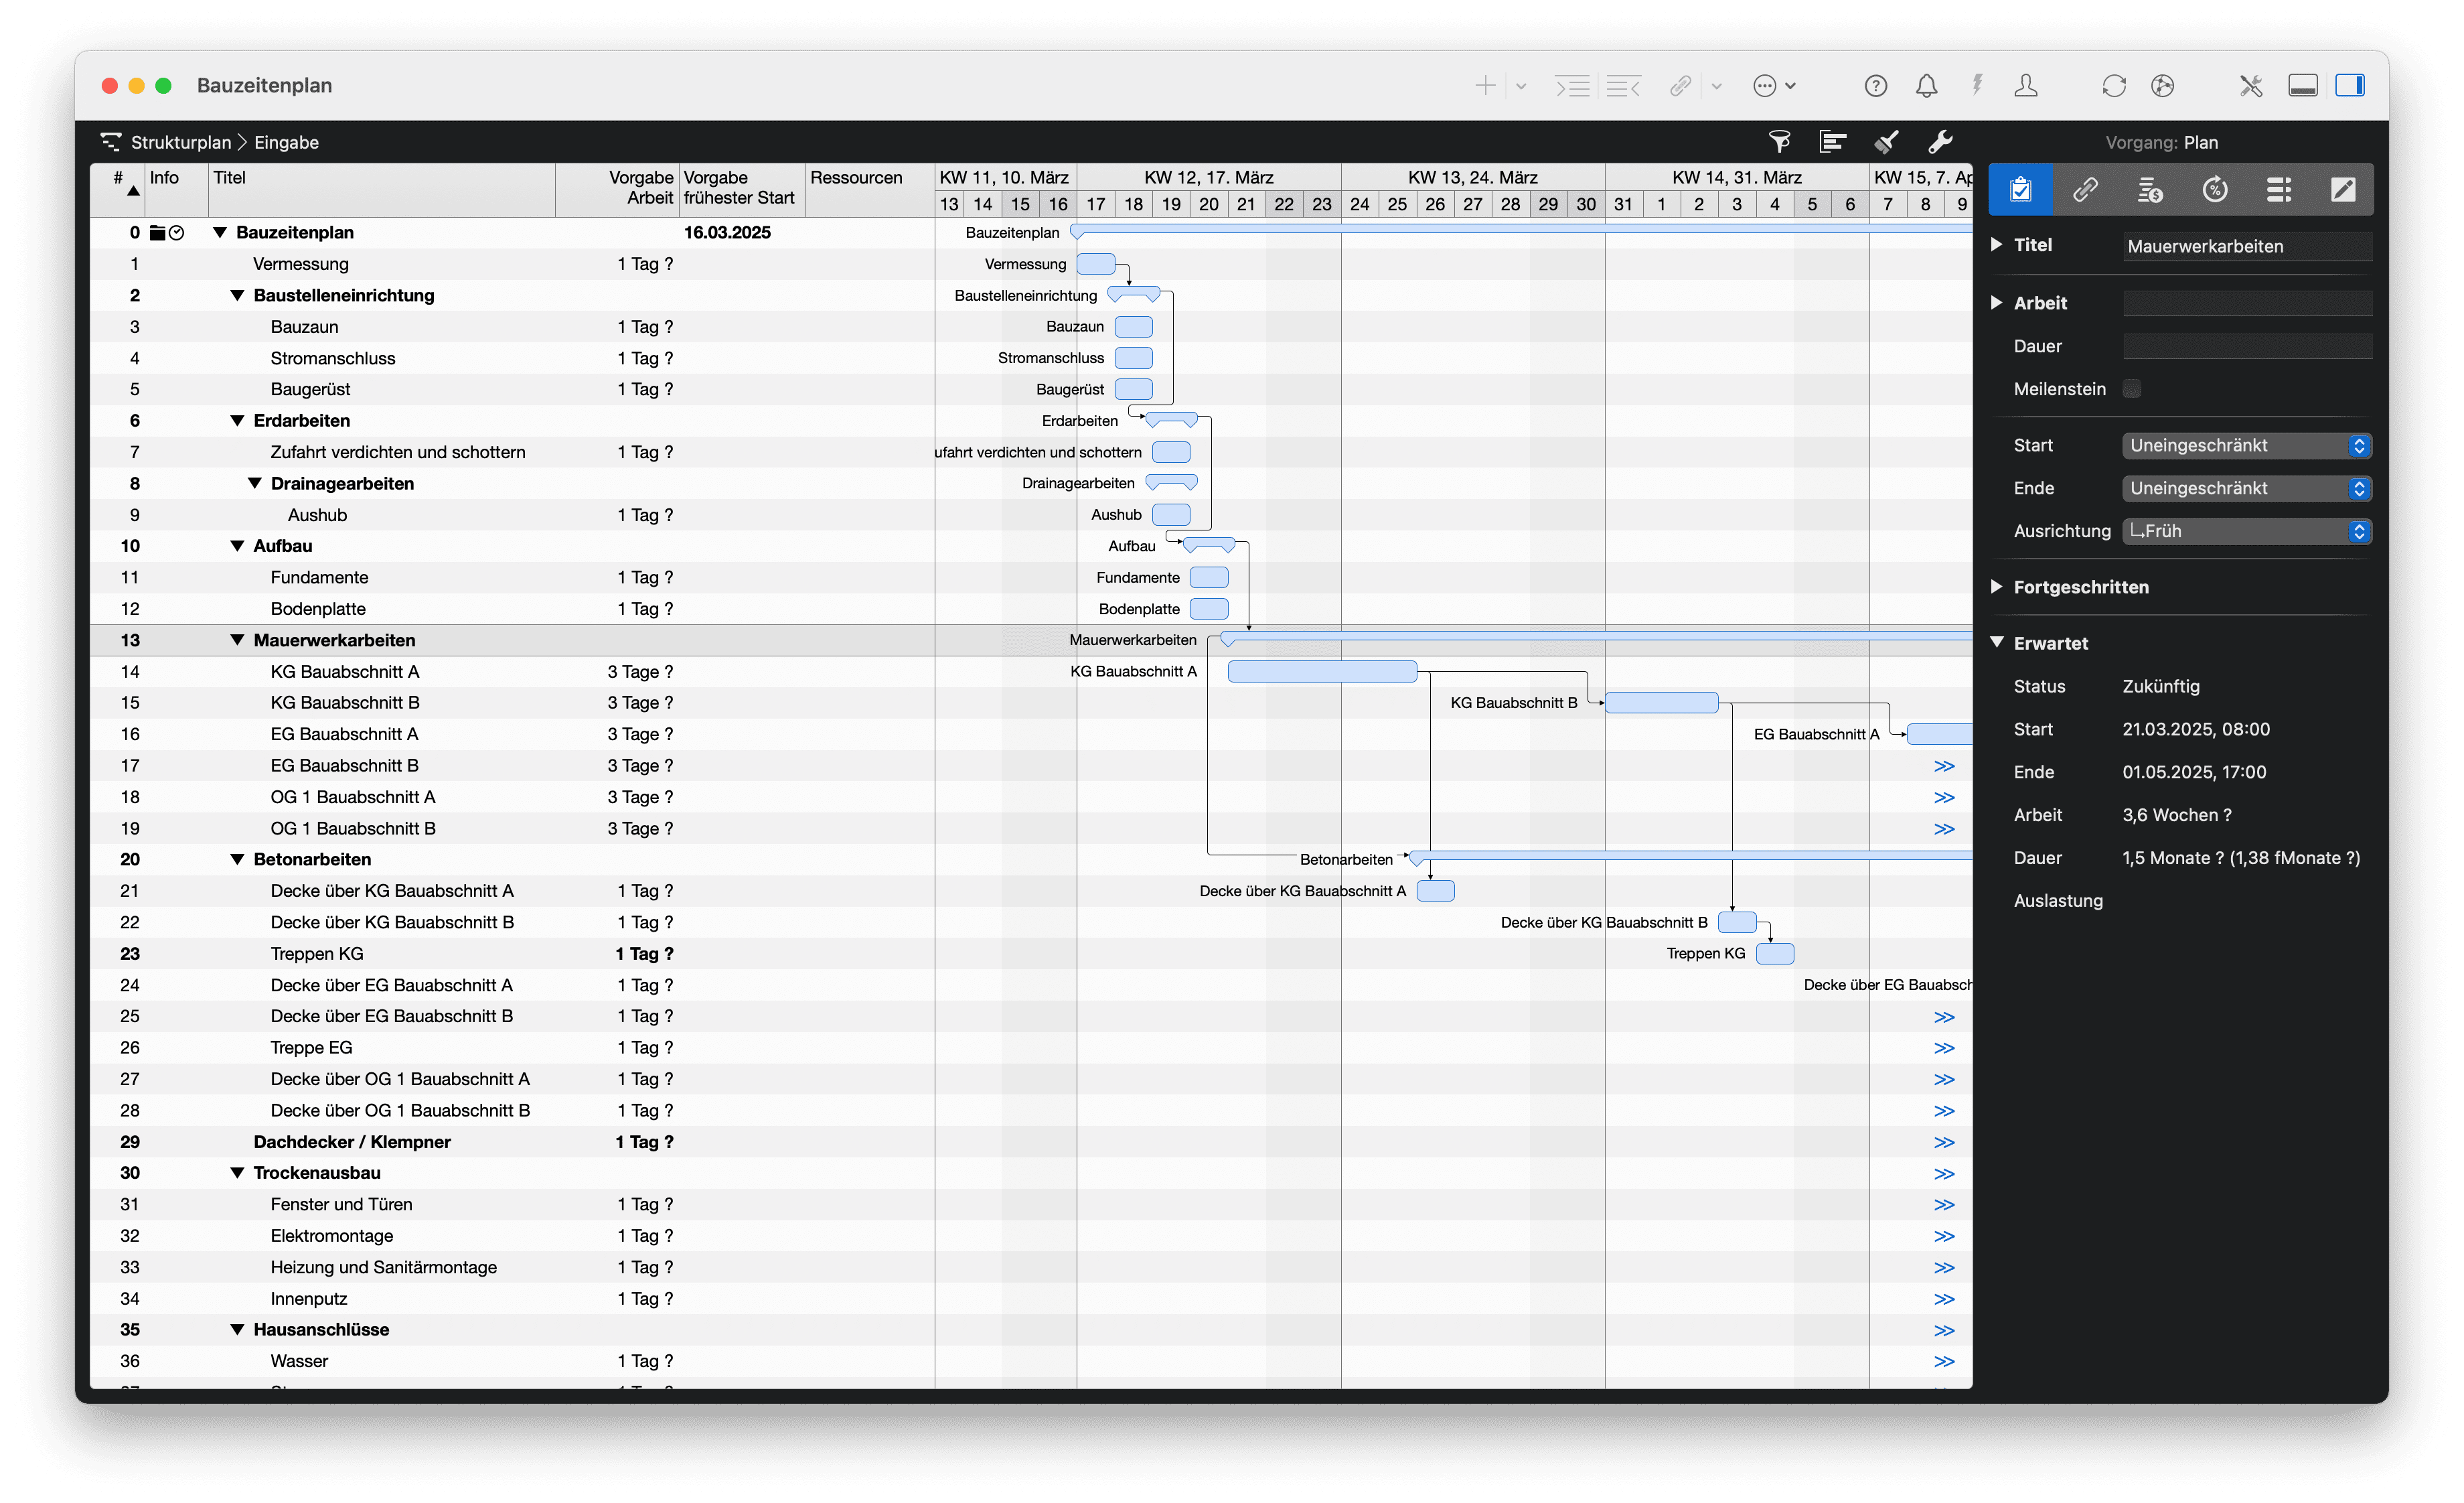Collapse the Erdarbeiten group row

coord(237,420)
